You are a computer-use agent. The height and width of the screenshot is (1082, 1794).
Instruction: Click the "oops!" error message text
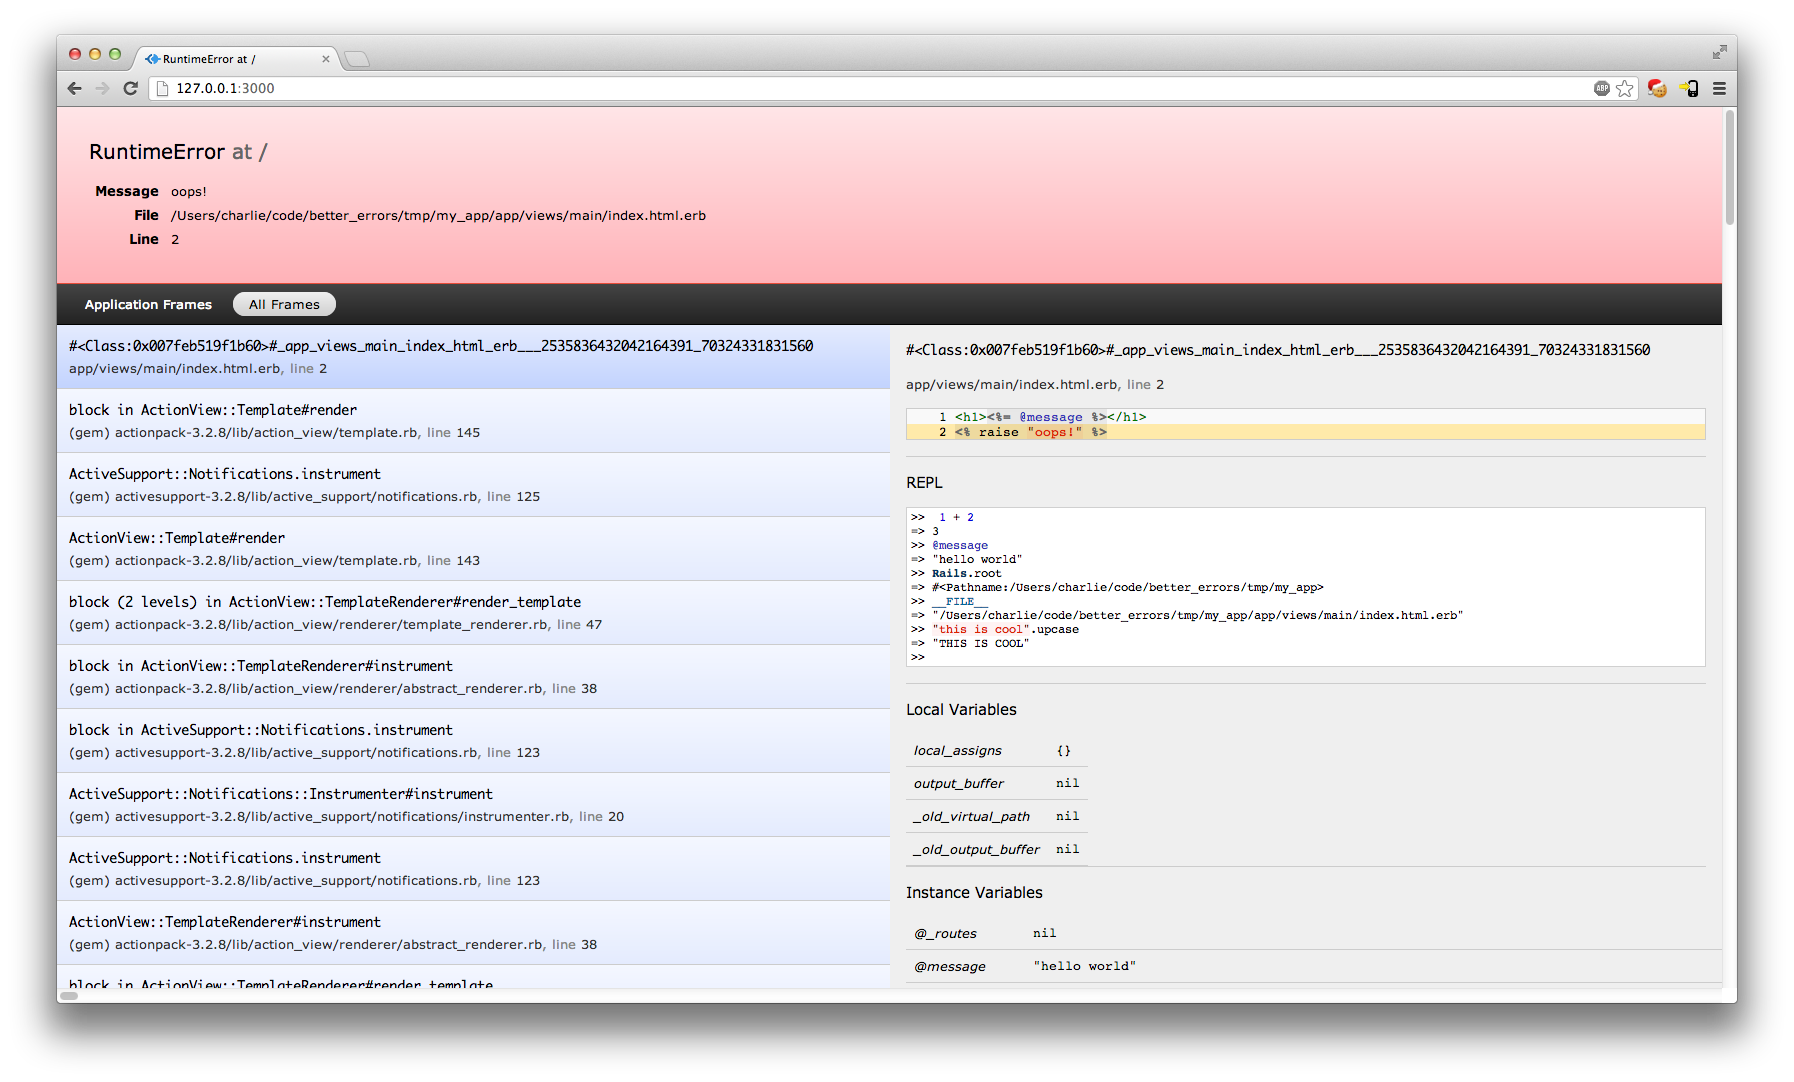click(189, 191)
